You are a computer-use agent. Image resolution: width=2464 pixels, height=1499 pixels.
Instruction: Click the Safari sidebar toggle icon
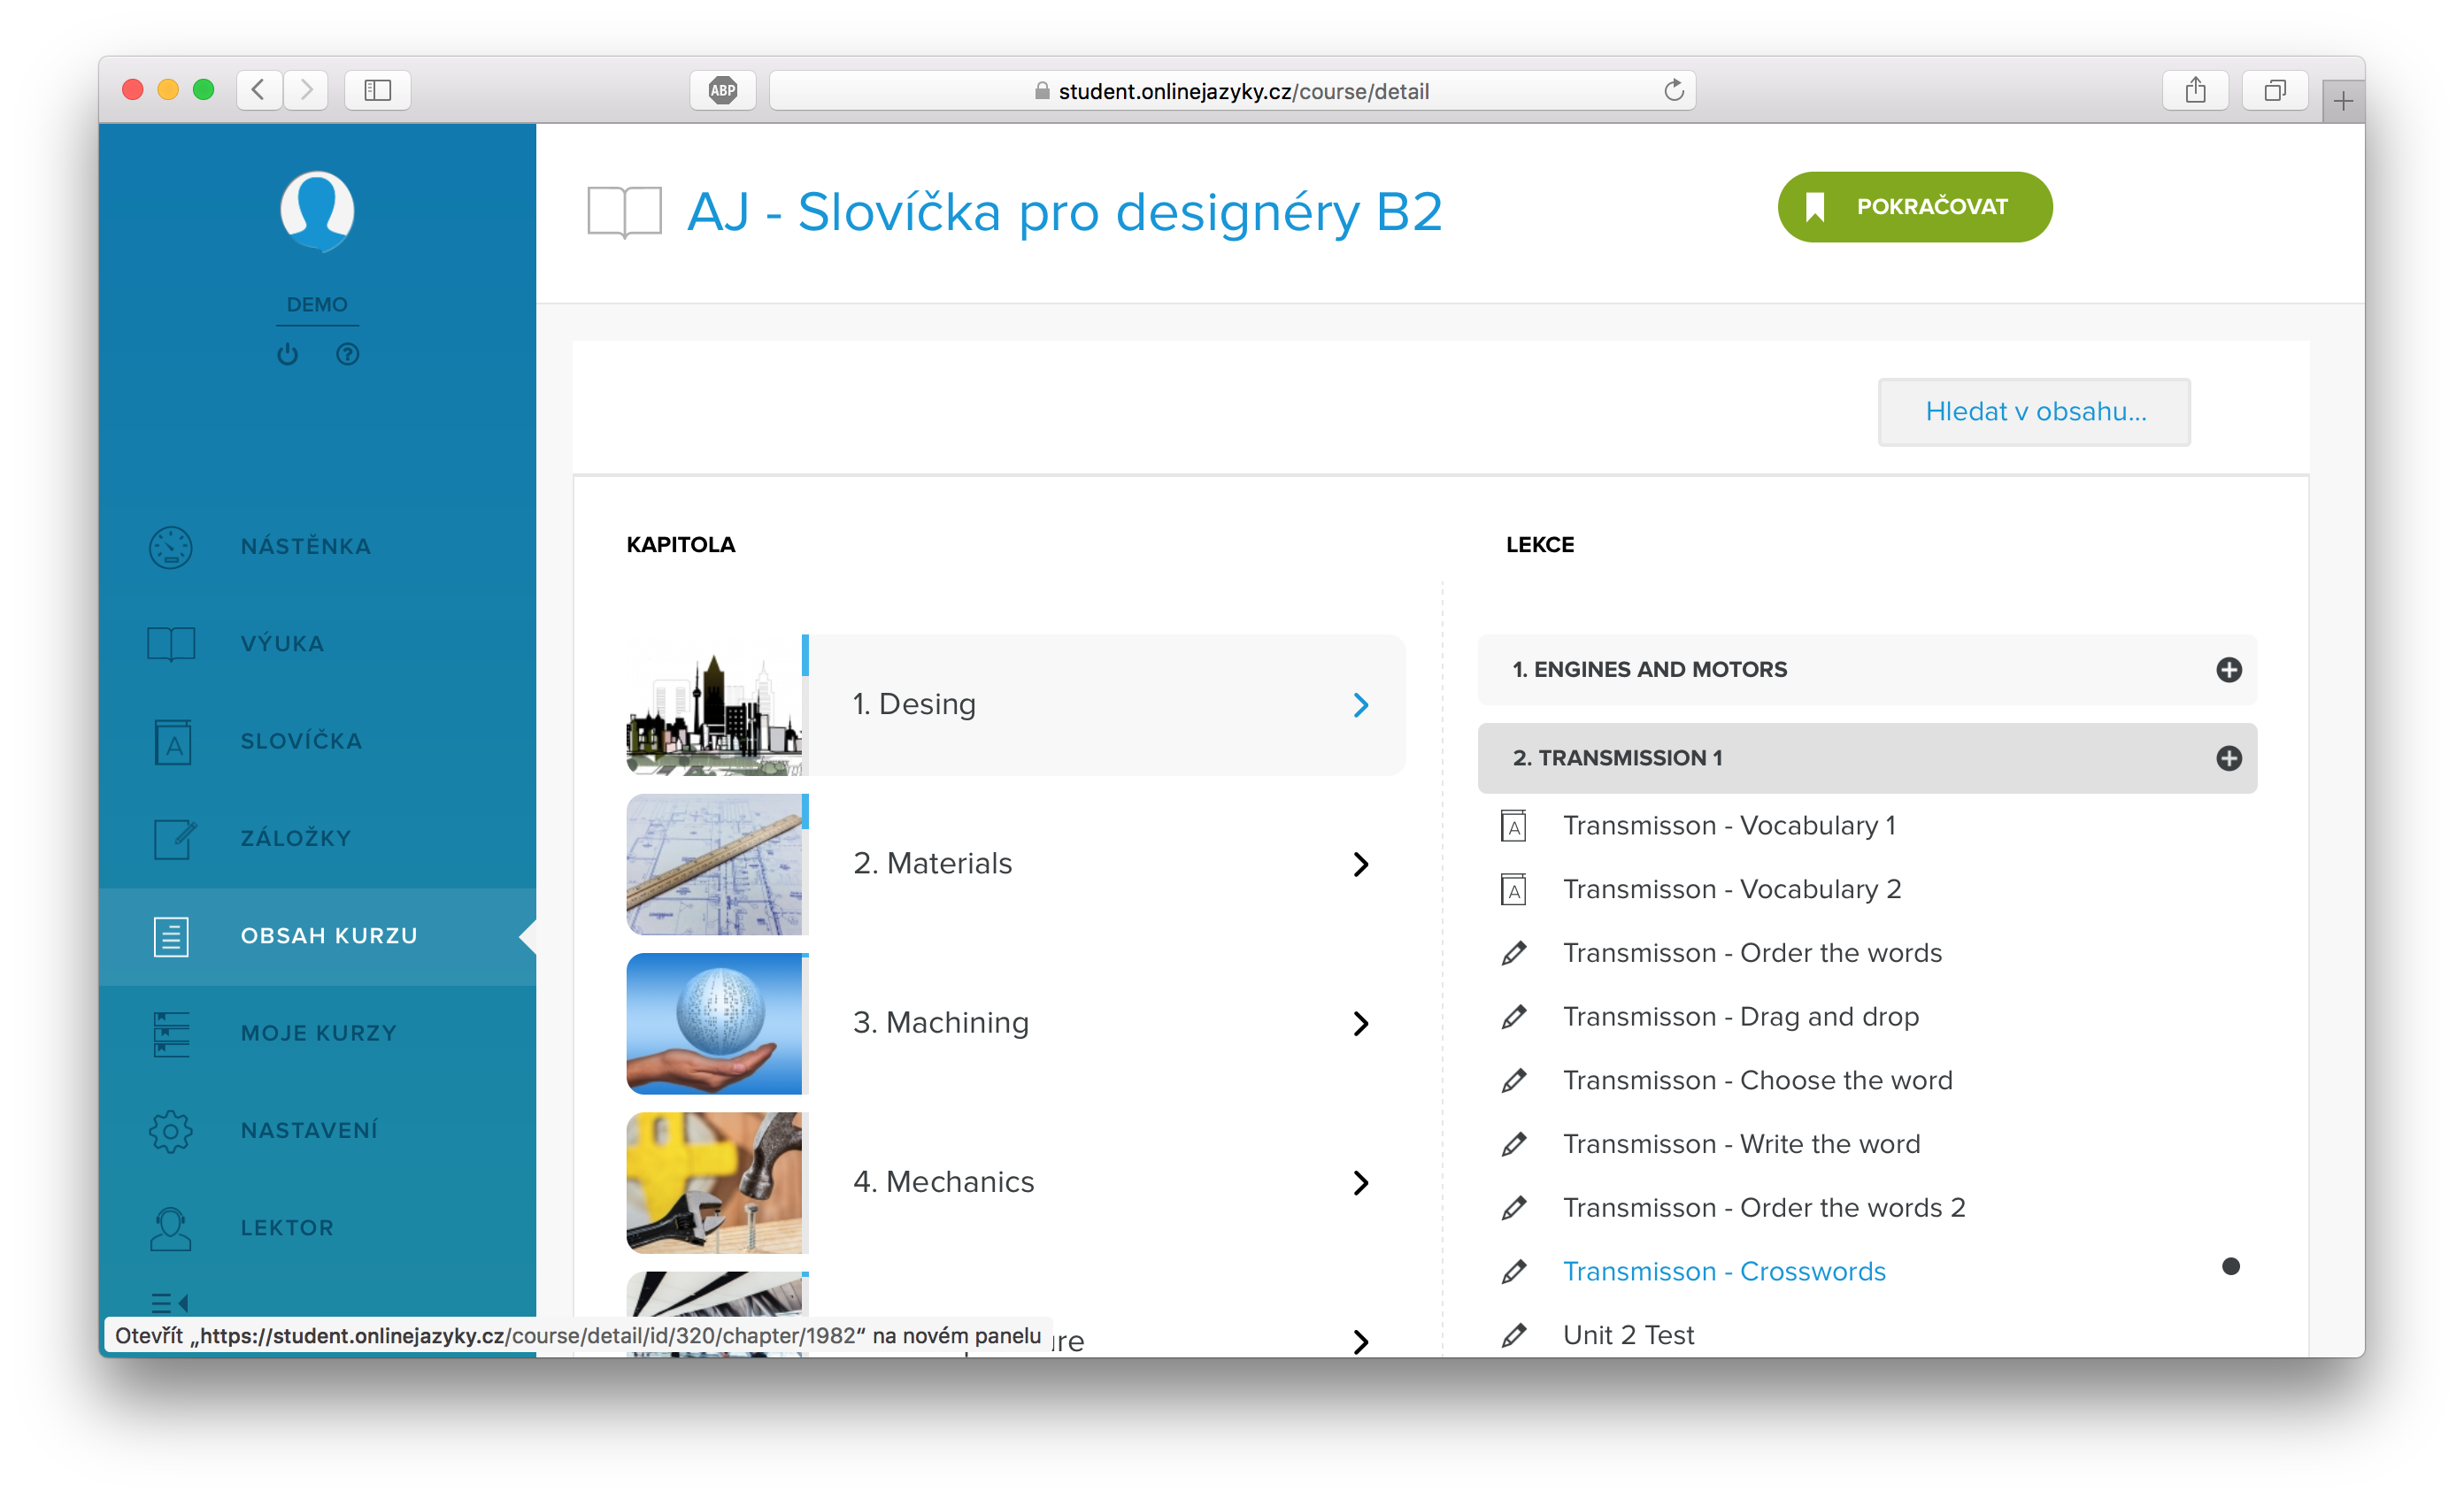pyautogui.click(x=377, y=91)
